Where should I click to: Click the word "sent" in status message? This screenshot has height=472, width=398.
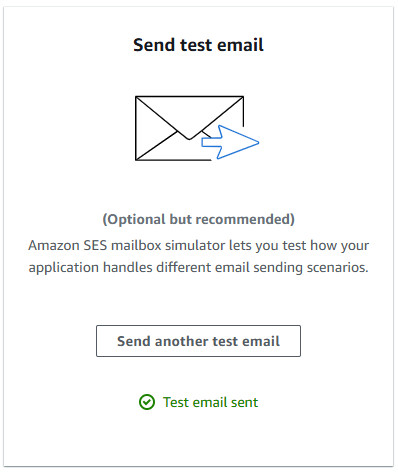coord(244,402)
